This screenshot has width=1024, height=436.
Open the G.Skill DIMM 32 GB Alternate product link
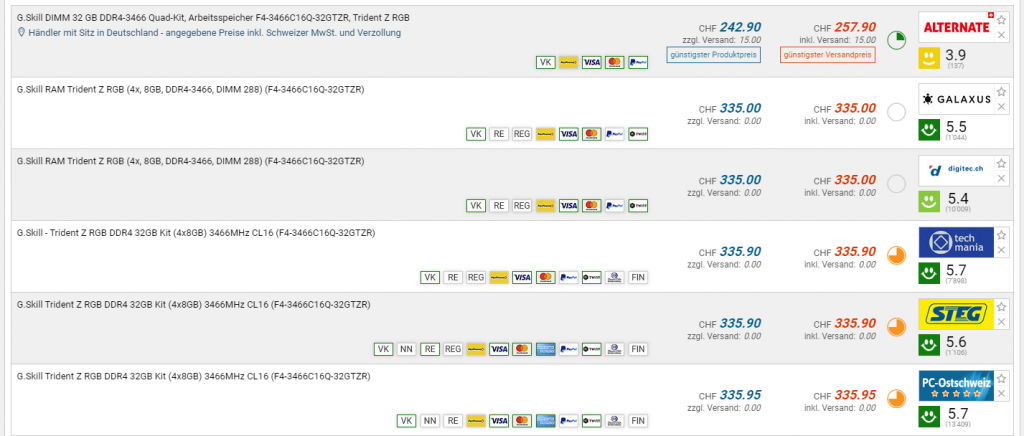click(x=213, y=18)
